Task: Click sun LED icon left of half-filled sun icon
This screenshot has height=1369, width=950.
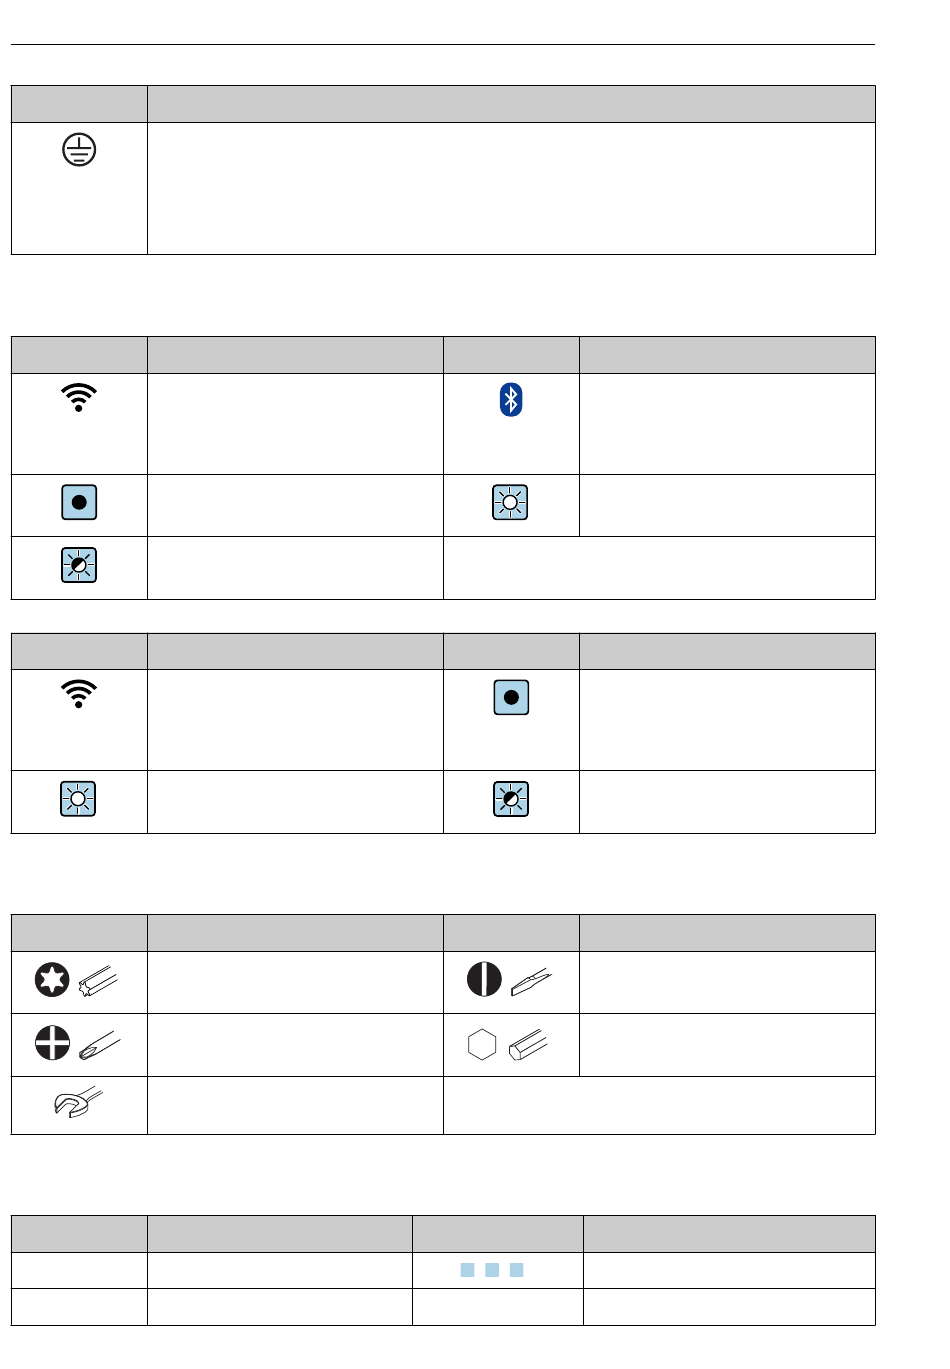Action: tap(79, 799)
